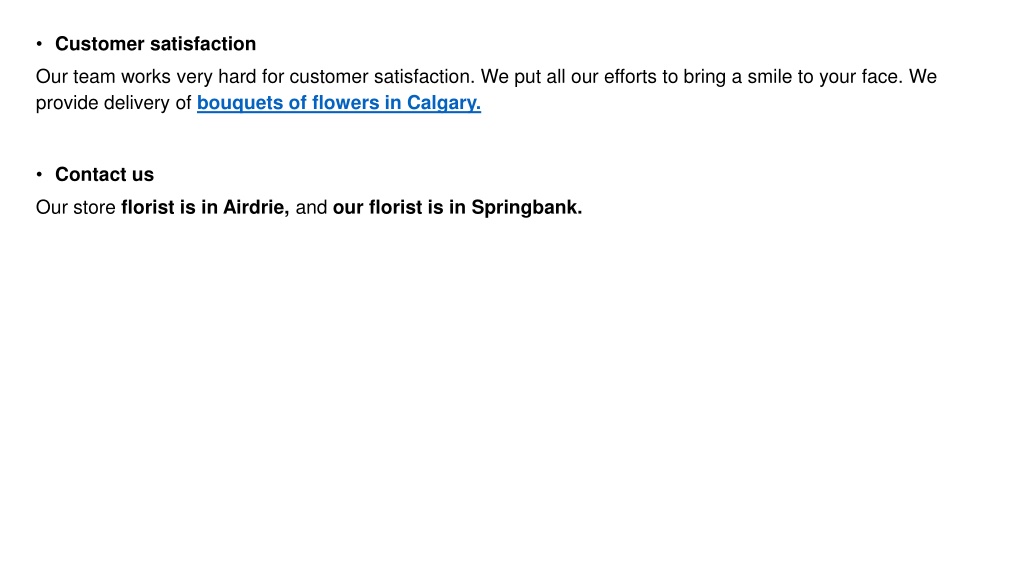Viewport: 1024px width, 576px height.
Task: Click the words Our store
Action: (76, 207)
